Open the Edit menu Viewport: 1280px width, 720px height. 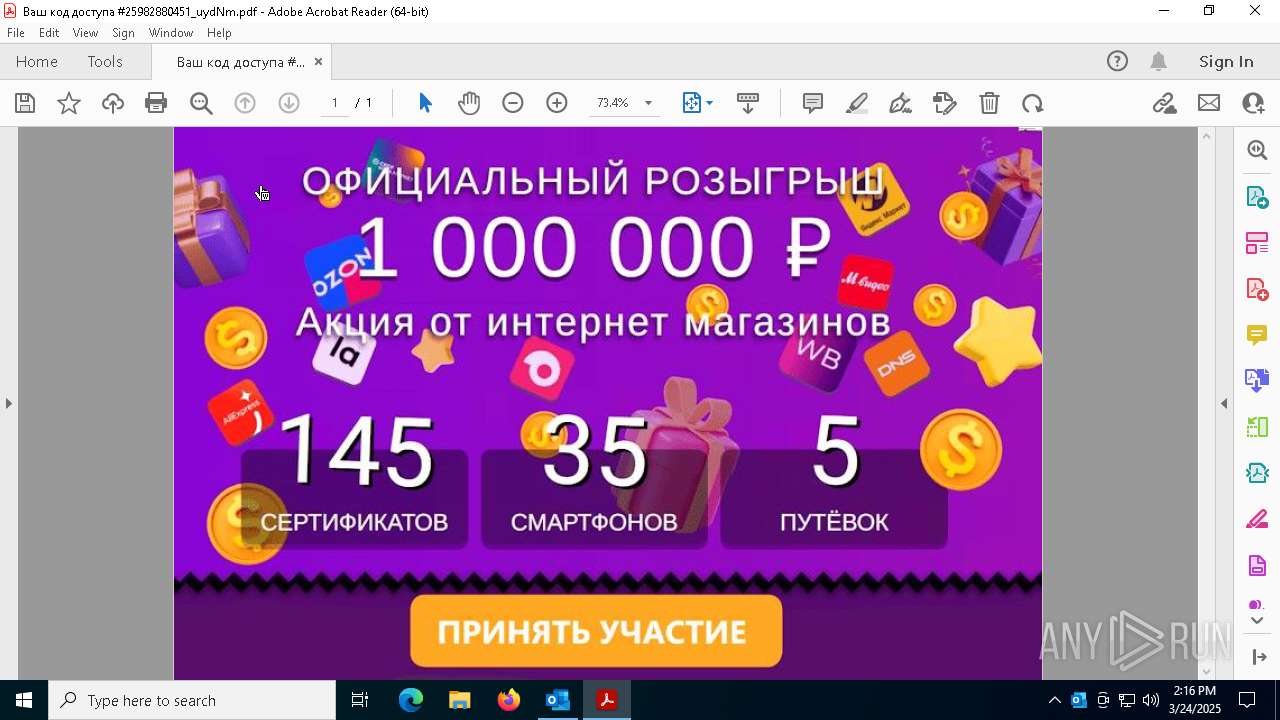(49, 33)
